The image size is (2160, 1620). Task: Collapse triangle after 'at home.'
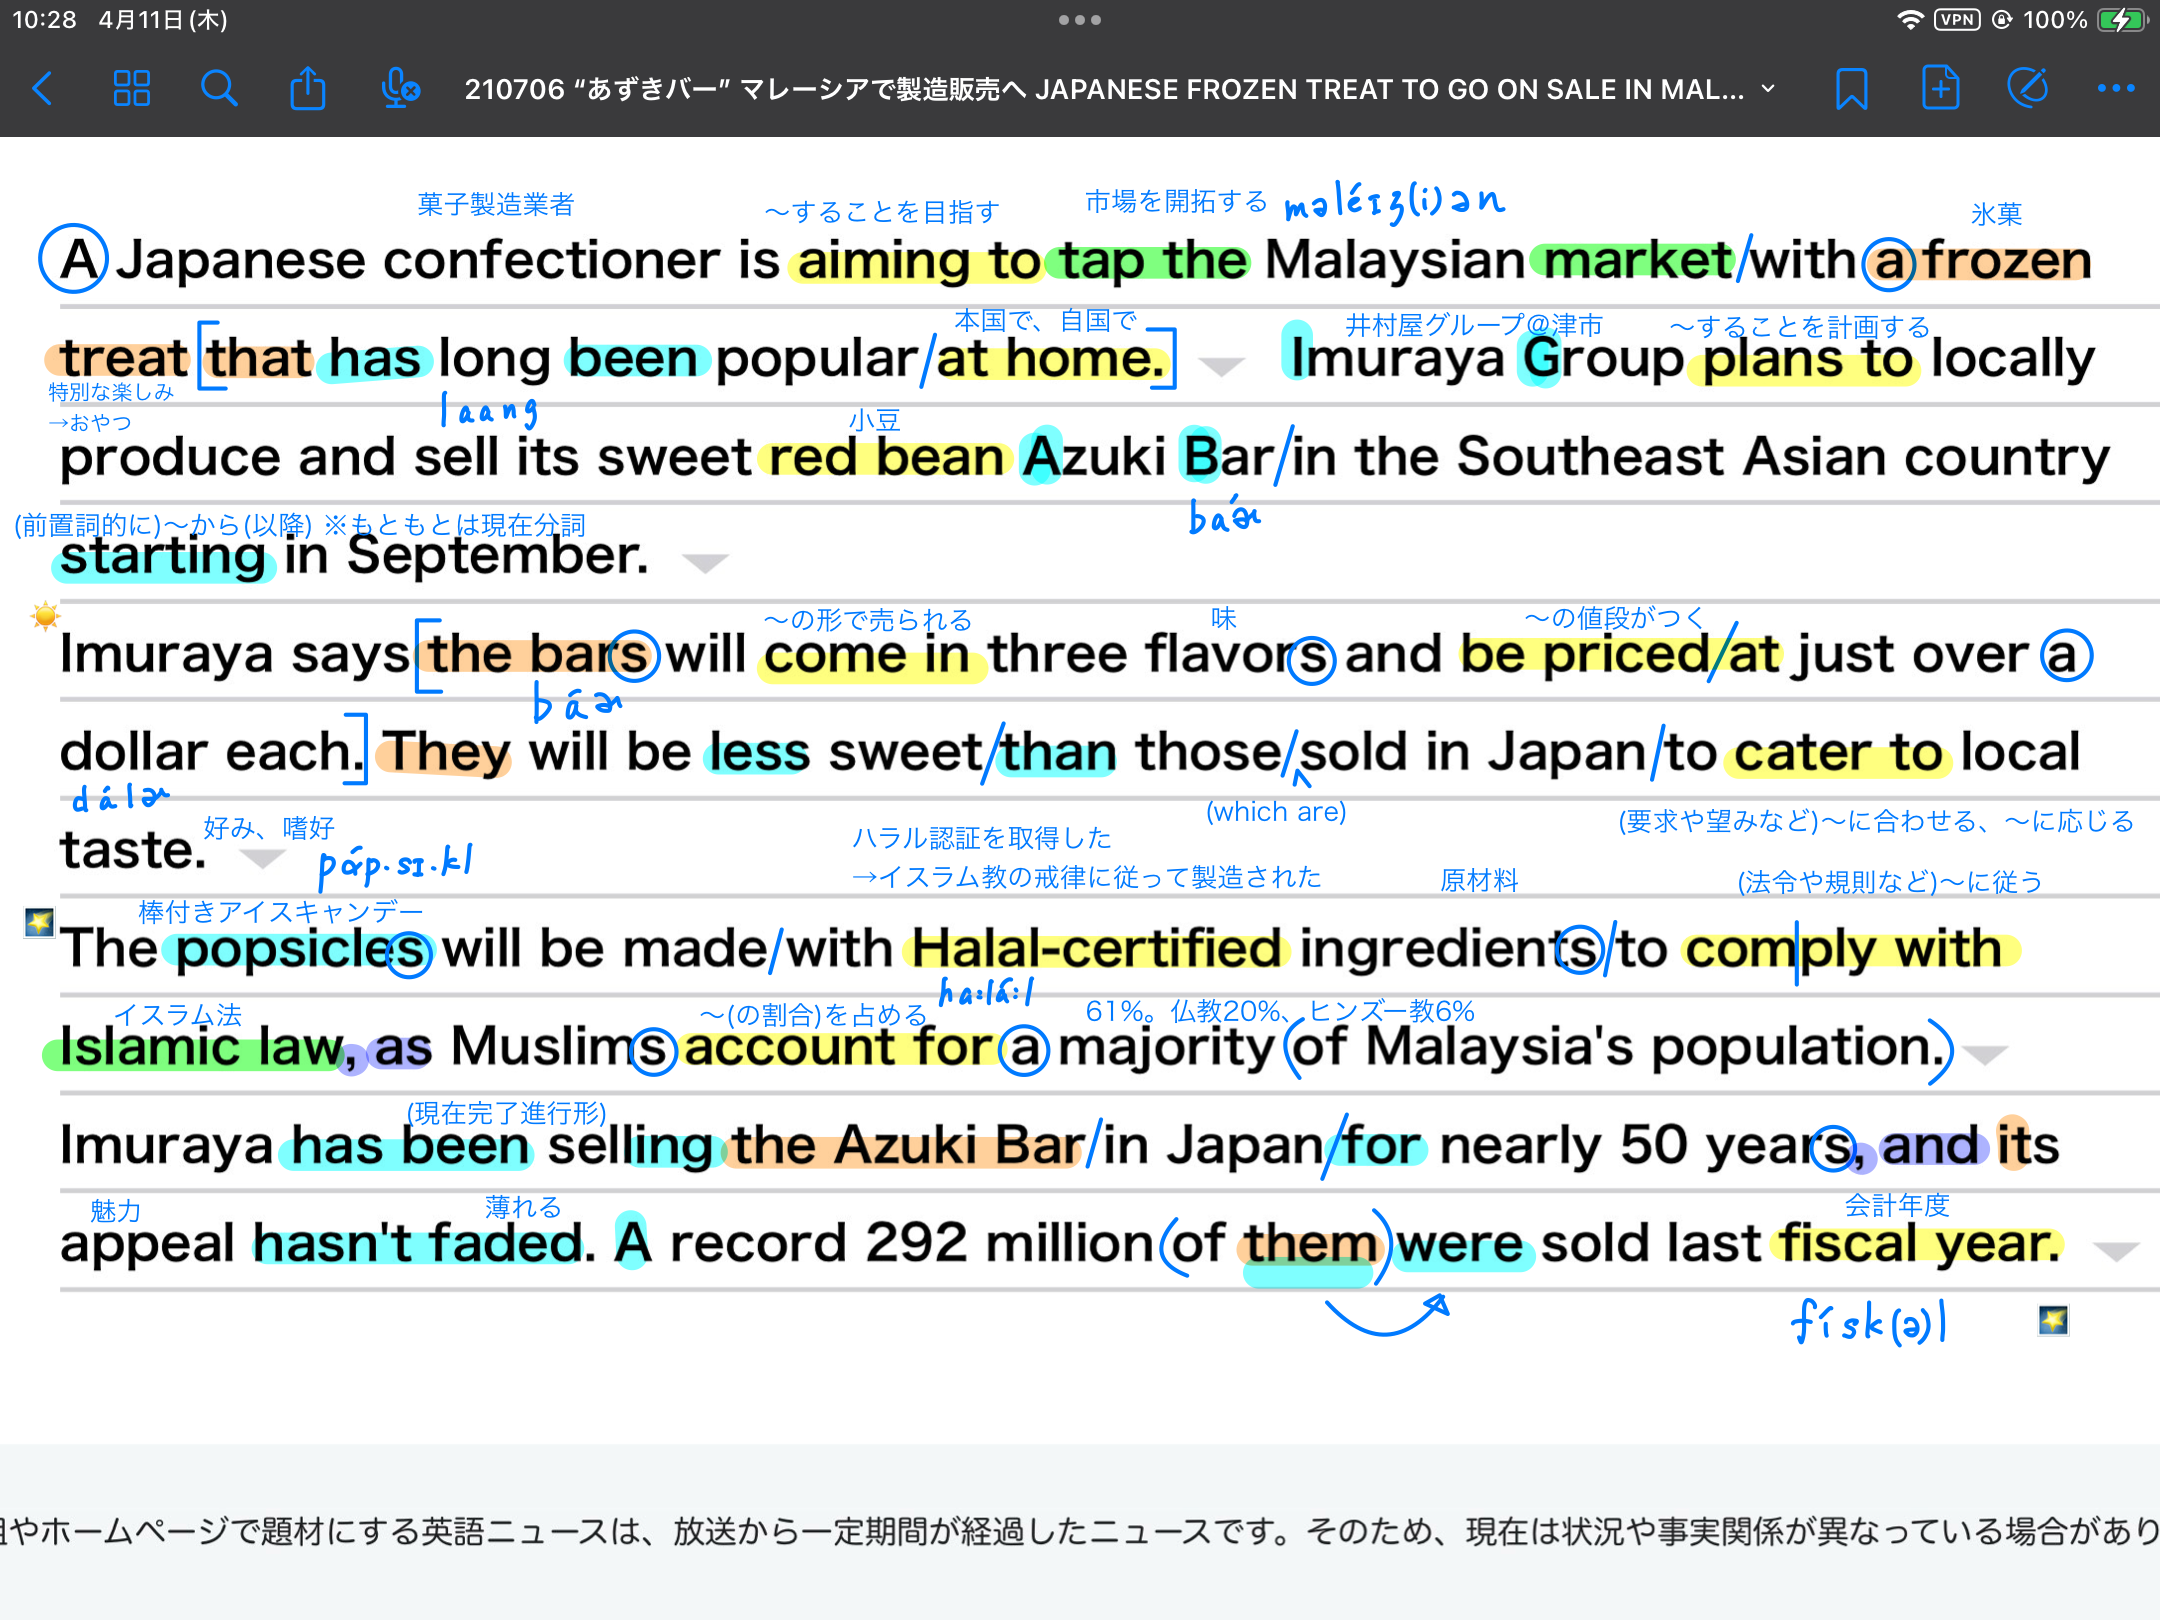click(1221, 367)
